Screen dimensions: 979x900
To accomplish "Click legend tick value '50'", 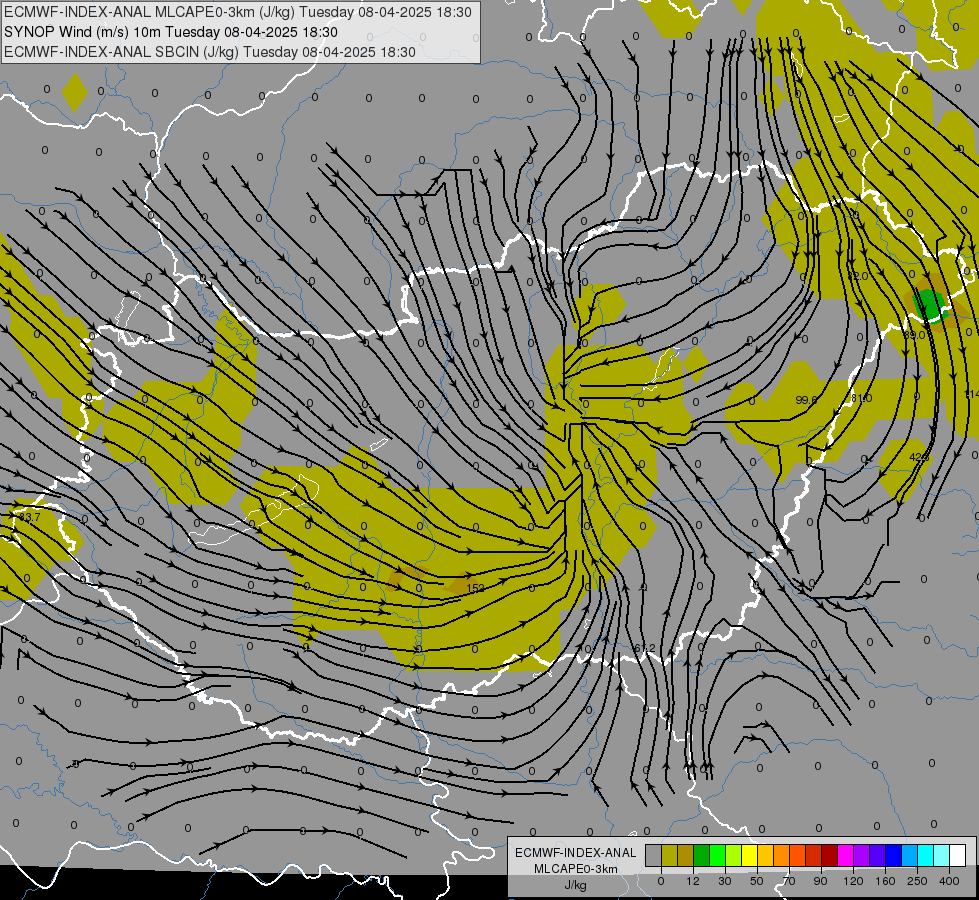I will point(757,881).
